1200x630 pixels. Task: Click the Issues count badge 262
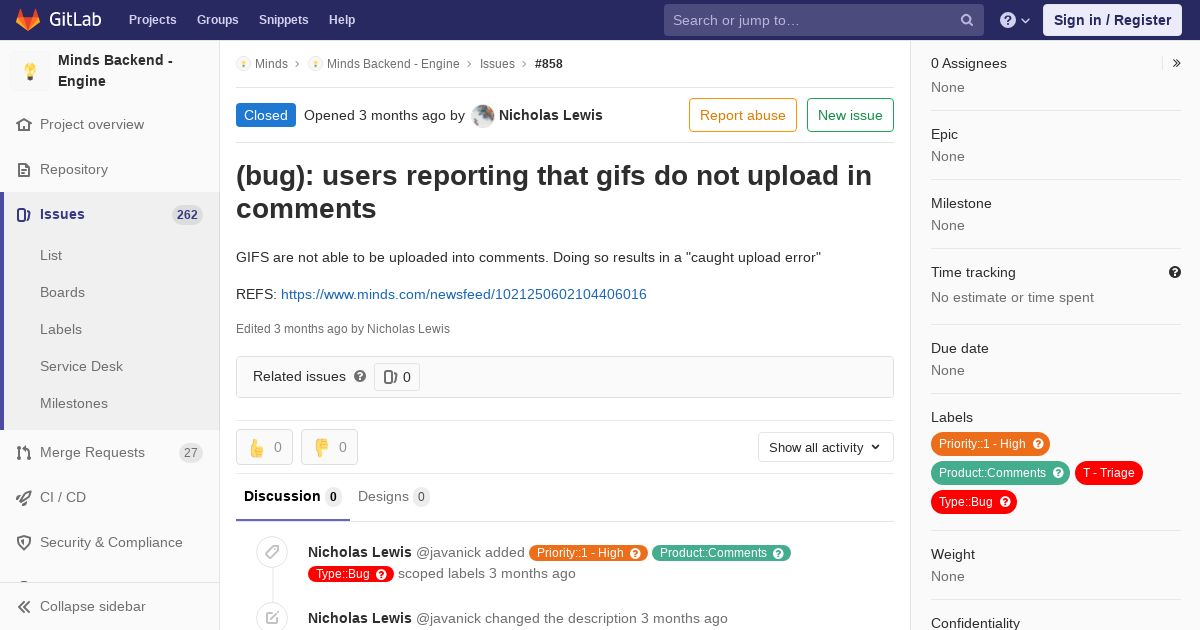[x=187, y=215]
